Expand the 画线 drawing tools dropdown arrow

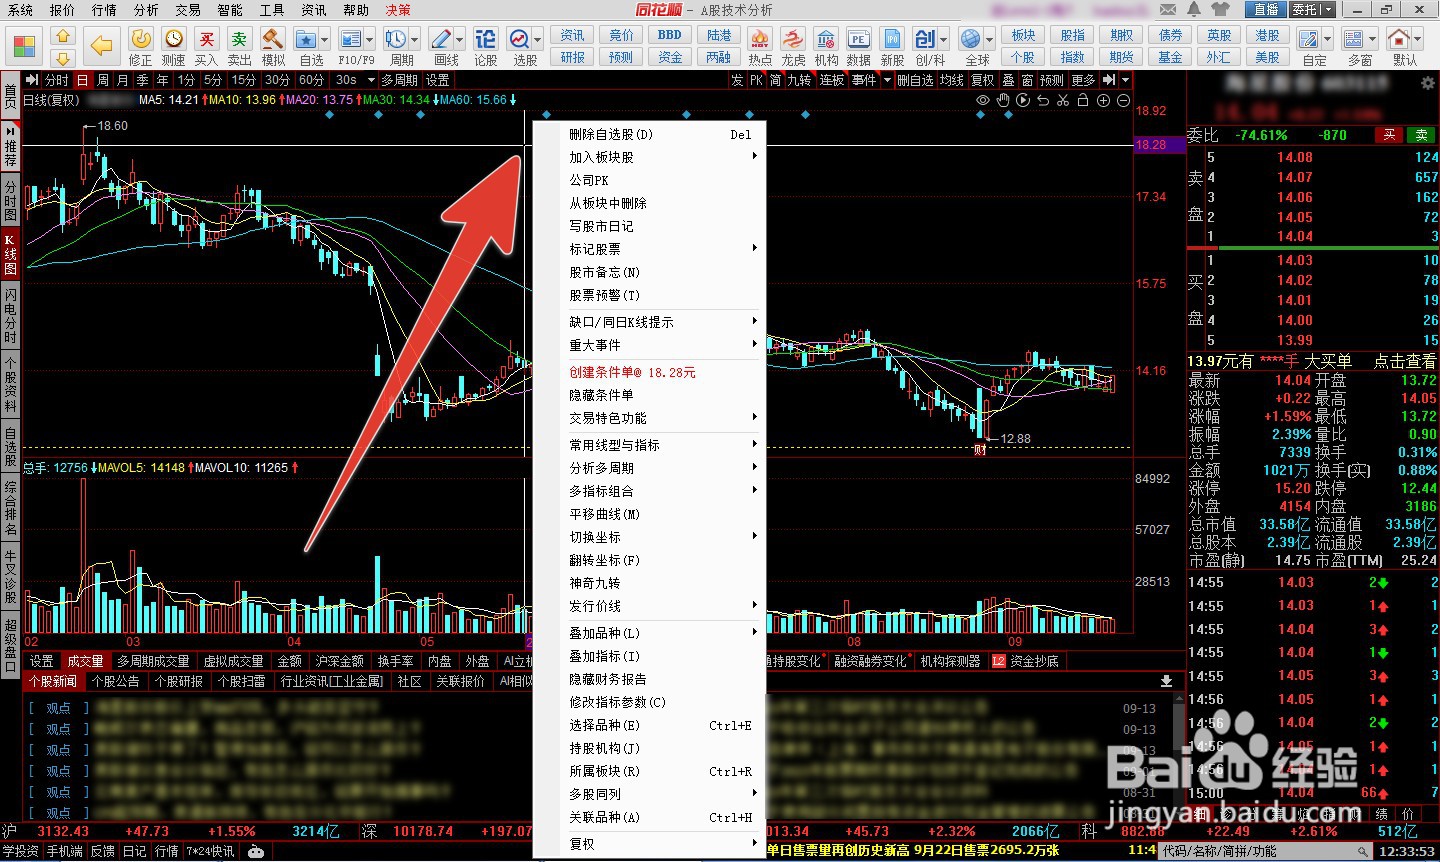pyautogui.click(x=461, y=40)
